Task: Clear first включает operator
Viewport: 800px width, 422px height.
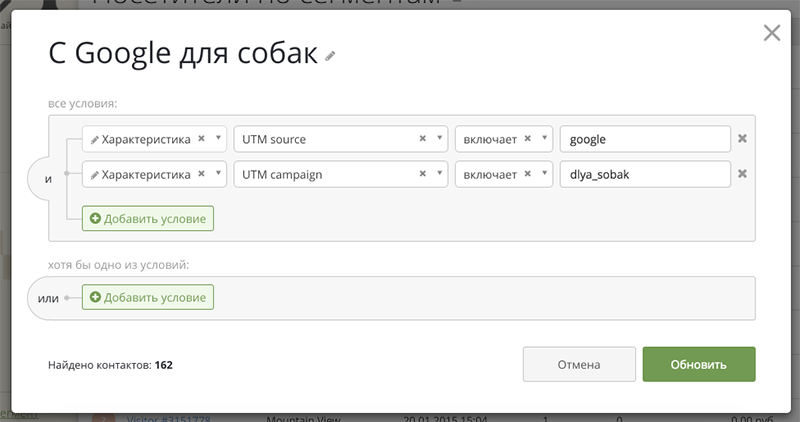Action: (528, 138)
